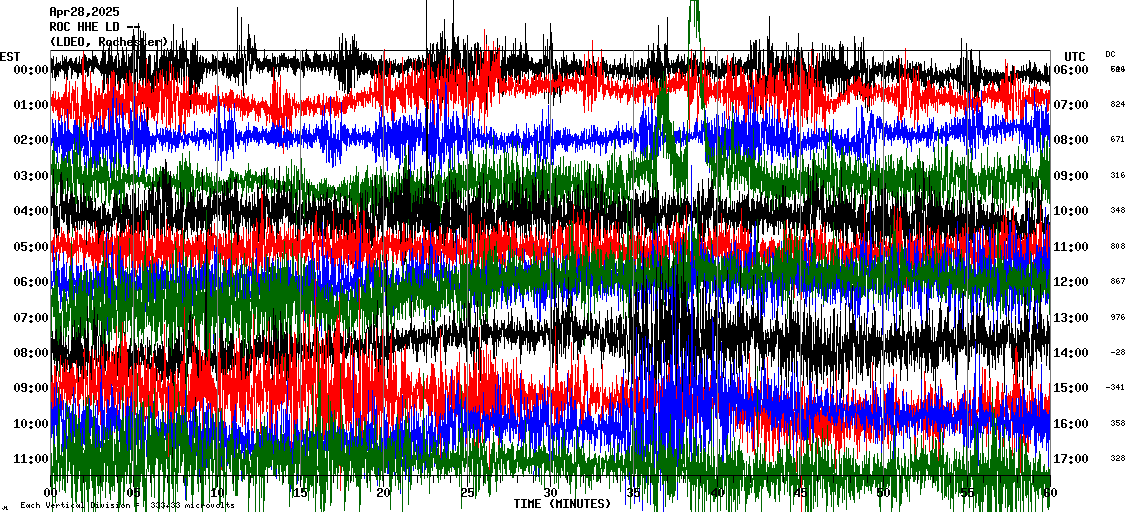Screen dimensions: 1130x519
Task: Click the UTC "12:00" row label
Action: (x=1071, y=282)
